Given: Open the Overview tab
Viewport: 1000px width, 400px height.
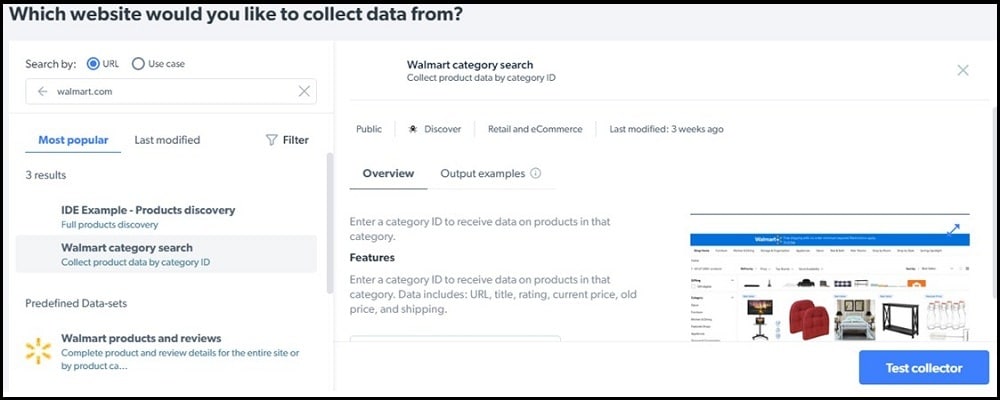Looking at the screenshot, I should pos(388,174).
